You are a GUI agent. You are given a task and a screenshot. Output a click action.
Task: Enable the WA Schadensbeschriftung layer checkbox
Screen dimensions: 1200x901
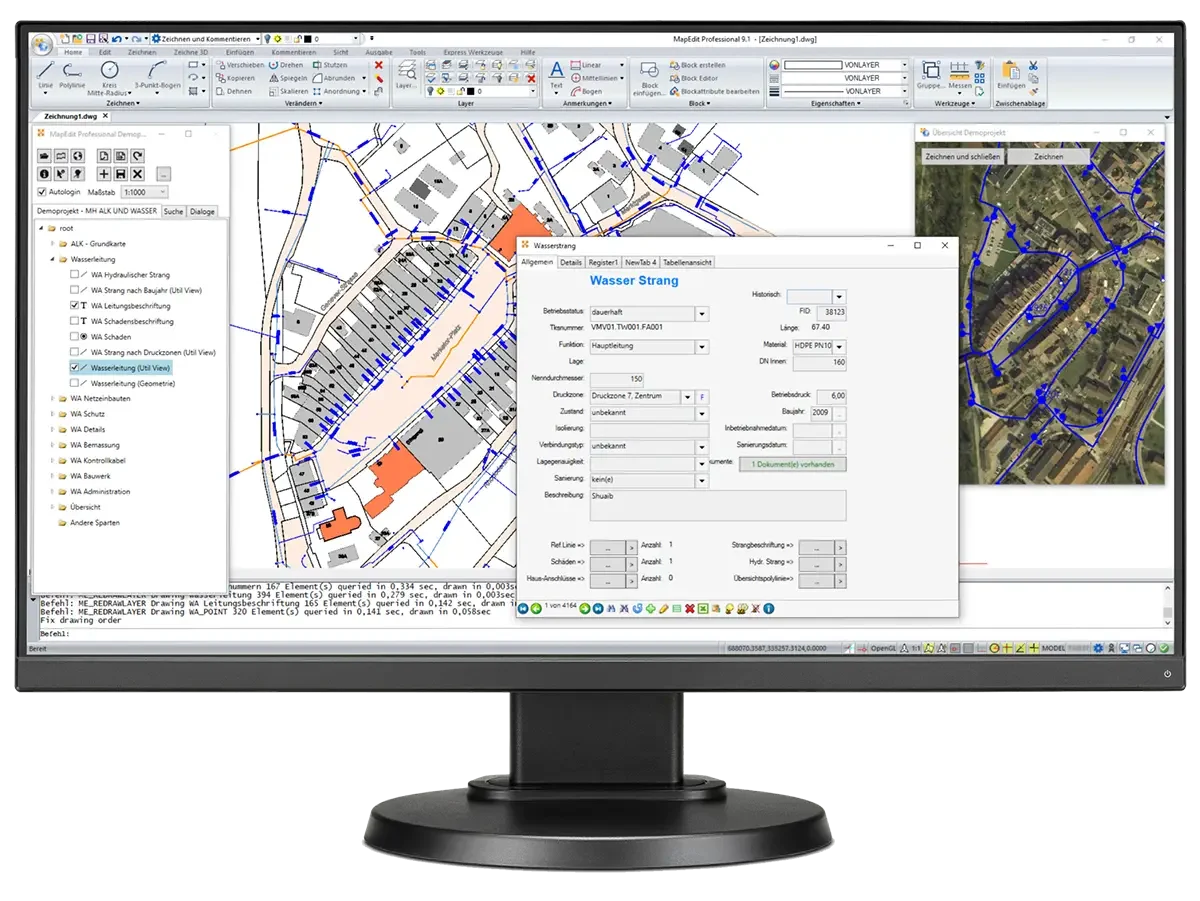pos(75,321)
